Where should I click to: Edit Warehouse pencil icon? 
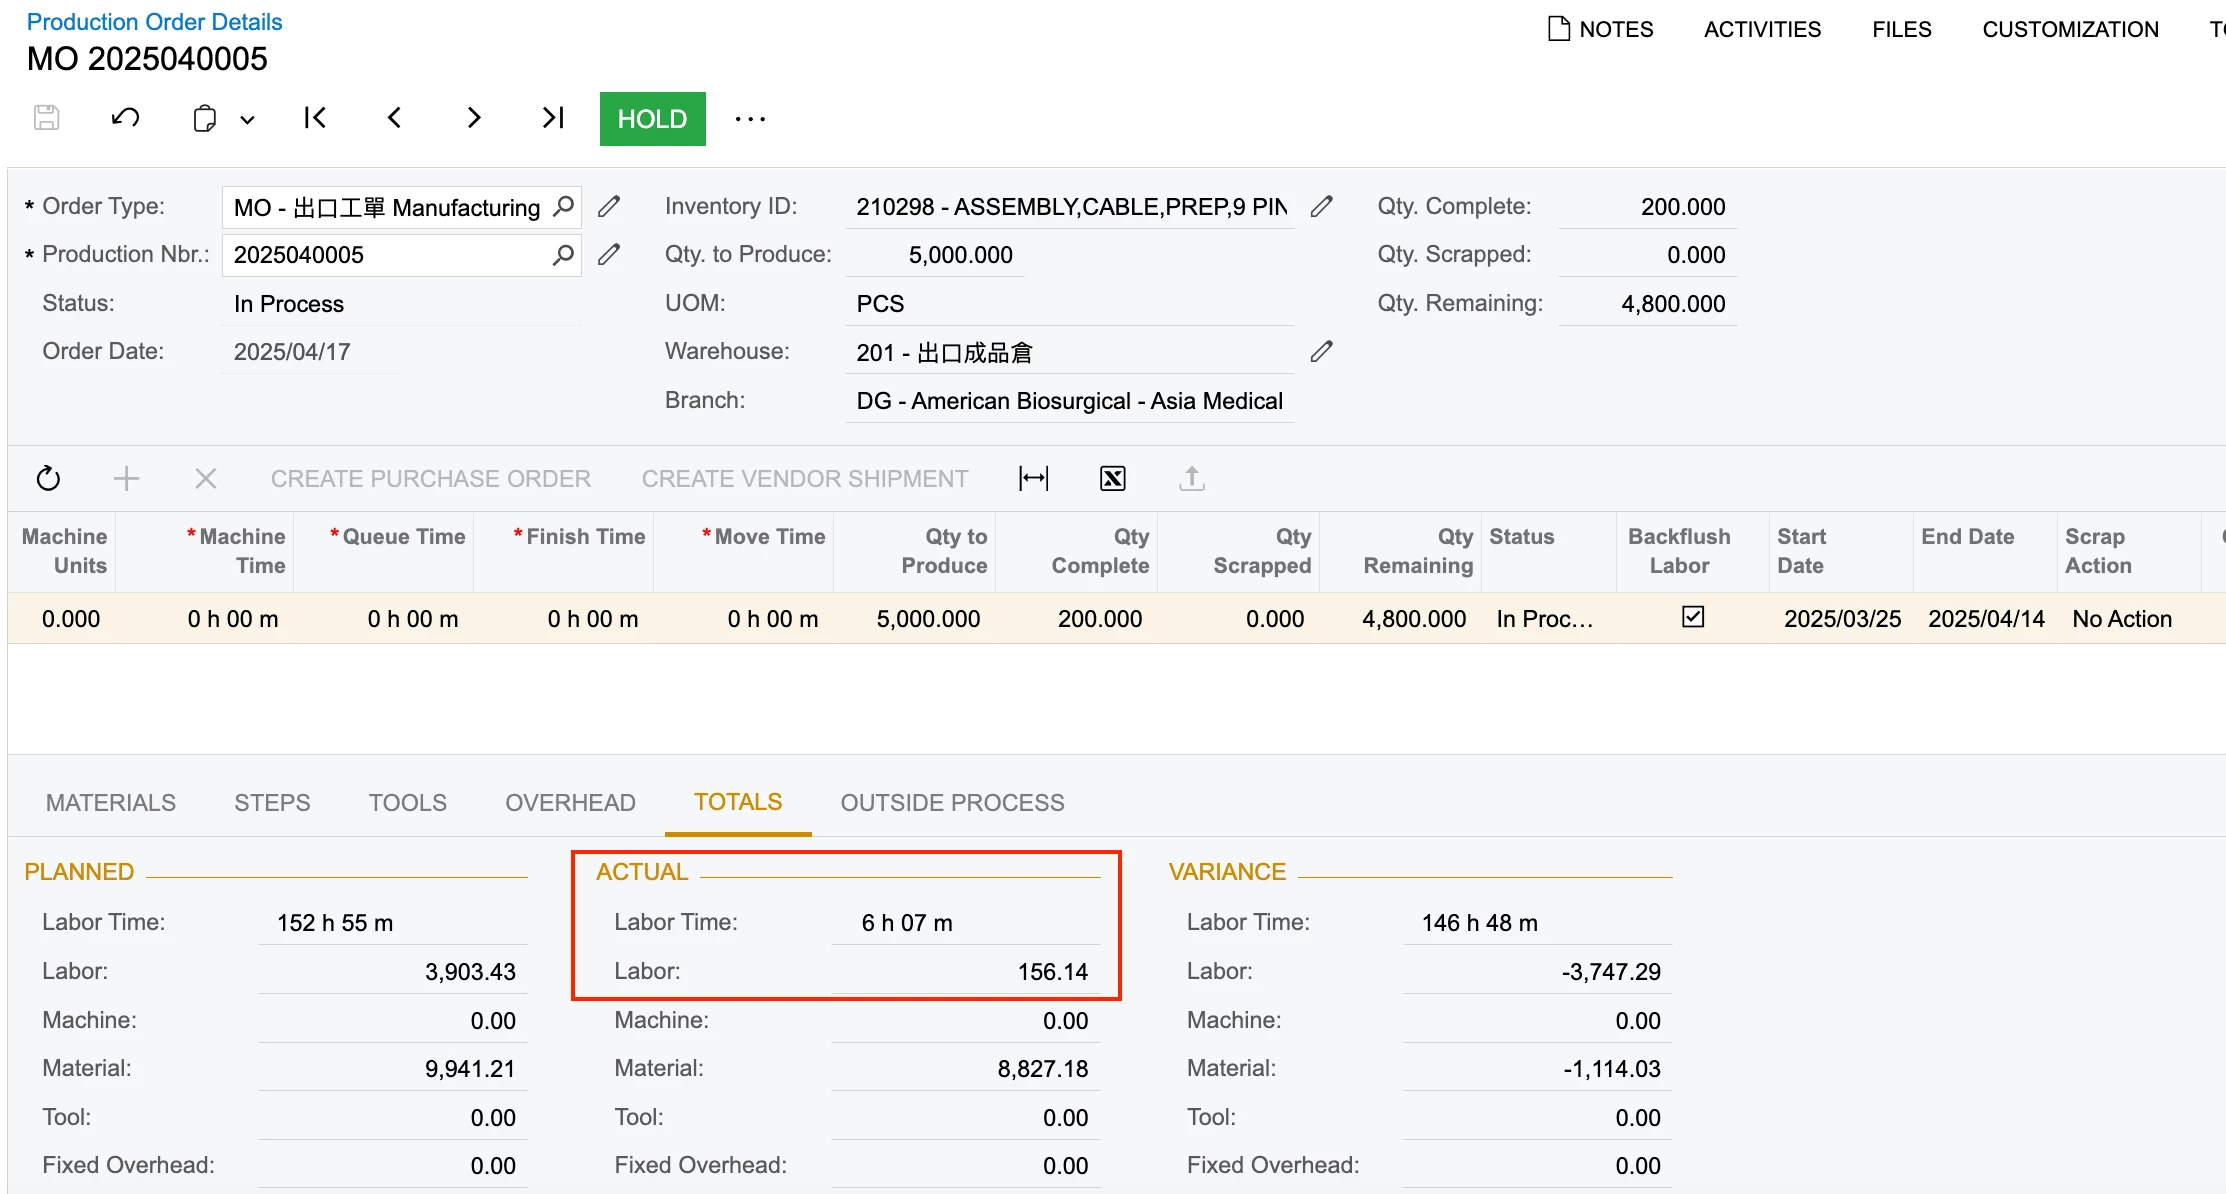pyautogui.click(x=1321, y=352)
